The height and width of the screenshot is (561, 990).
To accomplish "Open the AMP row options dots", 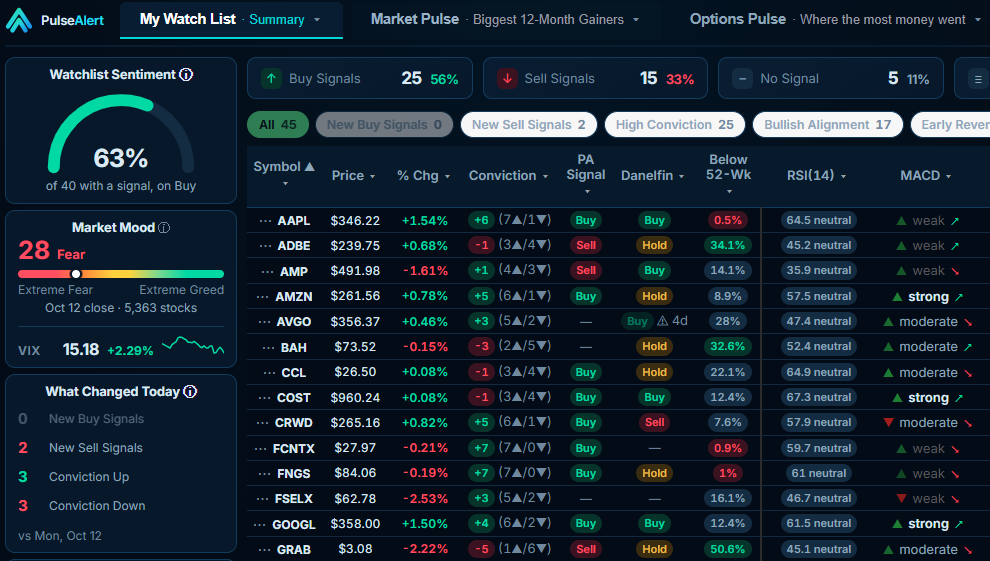I will pos(268,271).
